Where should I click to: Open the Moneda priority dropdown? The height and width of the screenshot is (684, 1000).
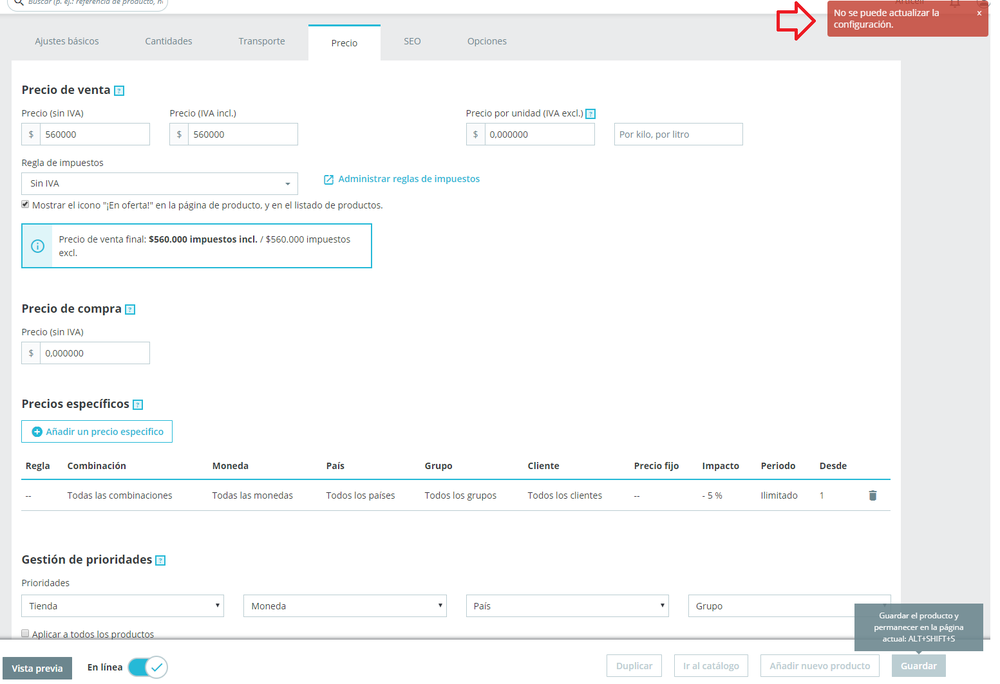tap(344, 606)
